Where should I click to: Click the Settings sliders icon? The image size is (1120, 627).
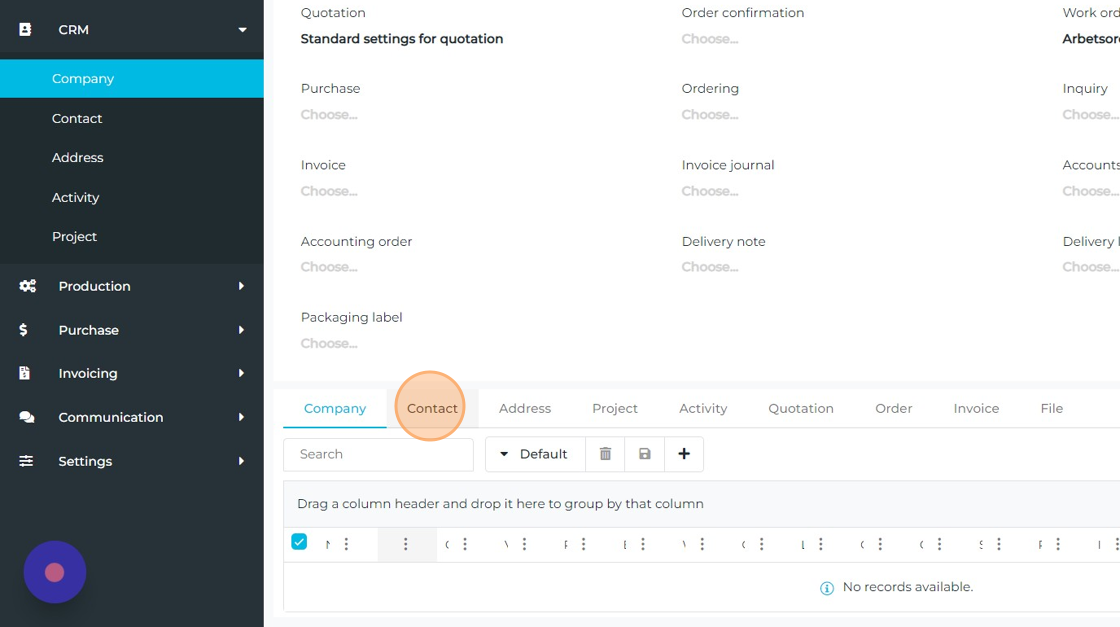pos(27,461)
